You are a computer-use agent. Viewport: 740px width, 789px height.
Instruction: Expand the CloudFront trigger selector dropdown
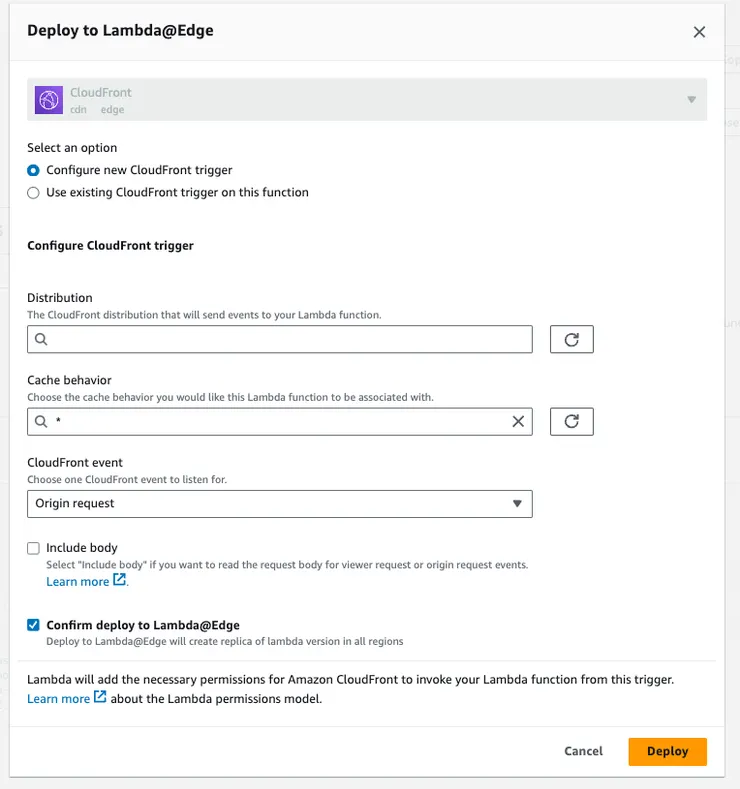point(691,100)
